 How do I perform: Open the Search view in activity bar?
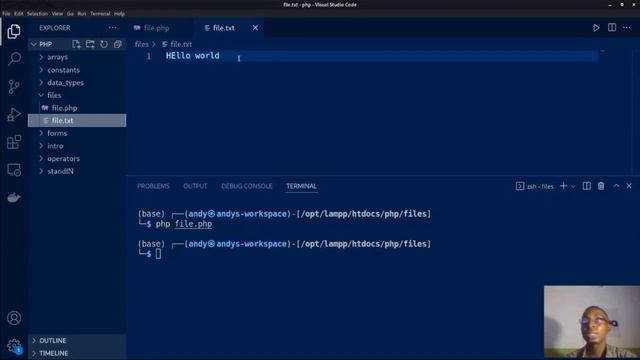pyautogui.click(x=14, y=58)
